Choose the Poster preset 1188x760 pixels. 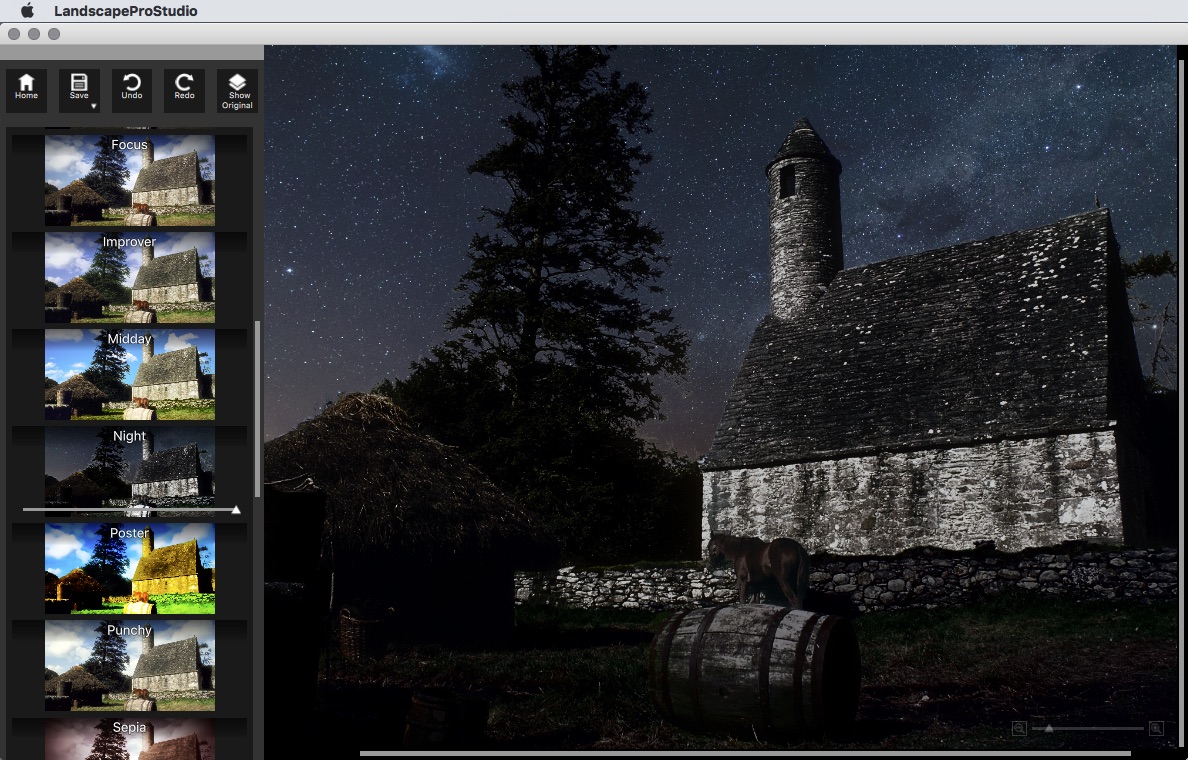click(129, 570)
